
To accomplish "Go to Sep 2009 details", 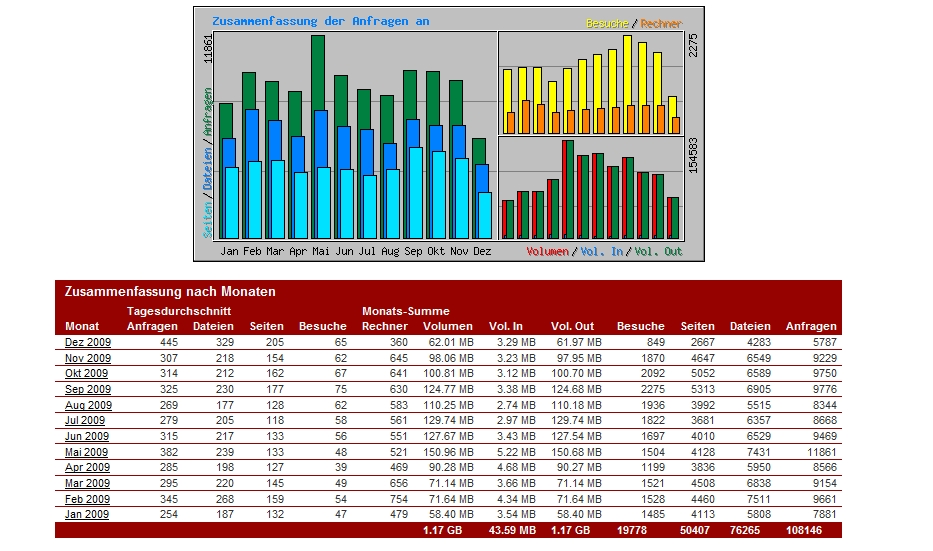I will [x=88, y=389].
